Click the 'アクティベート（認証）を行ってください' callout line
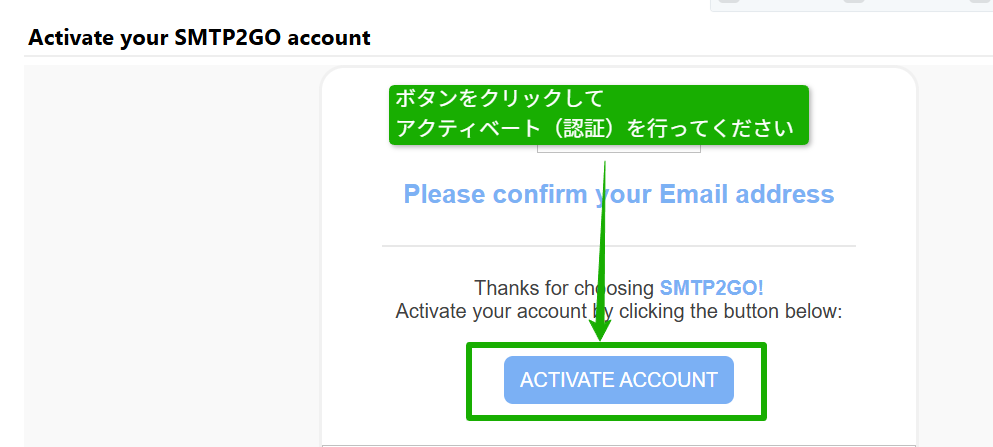 pyautogui.click(x=594, y=129)
